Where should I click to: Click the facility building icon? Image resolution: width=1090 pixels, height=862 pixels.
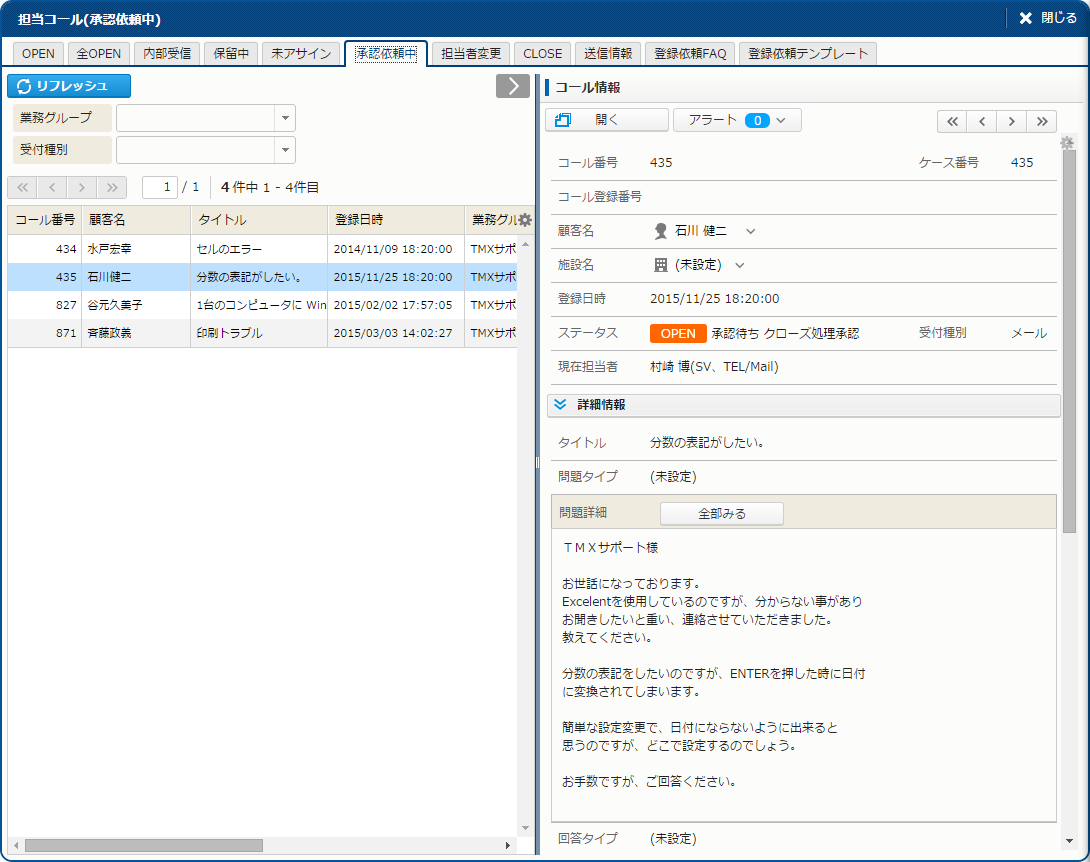click(x=660, y=265)
